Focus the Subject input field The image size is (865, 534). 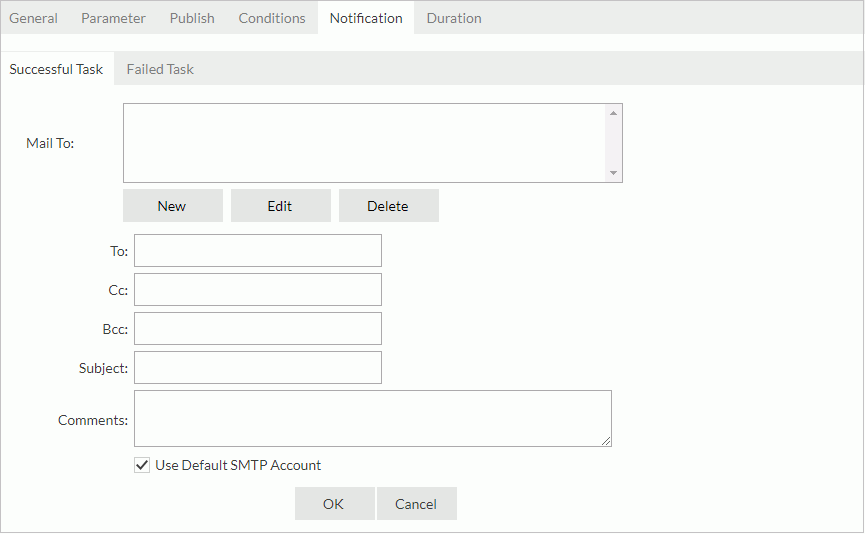click(x=258, y=367)
